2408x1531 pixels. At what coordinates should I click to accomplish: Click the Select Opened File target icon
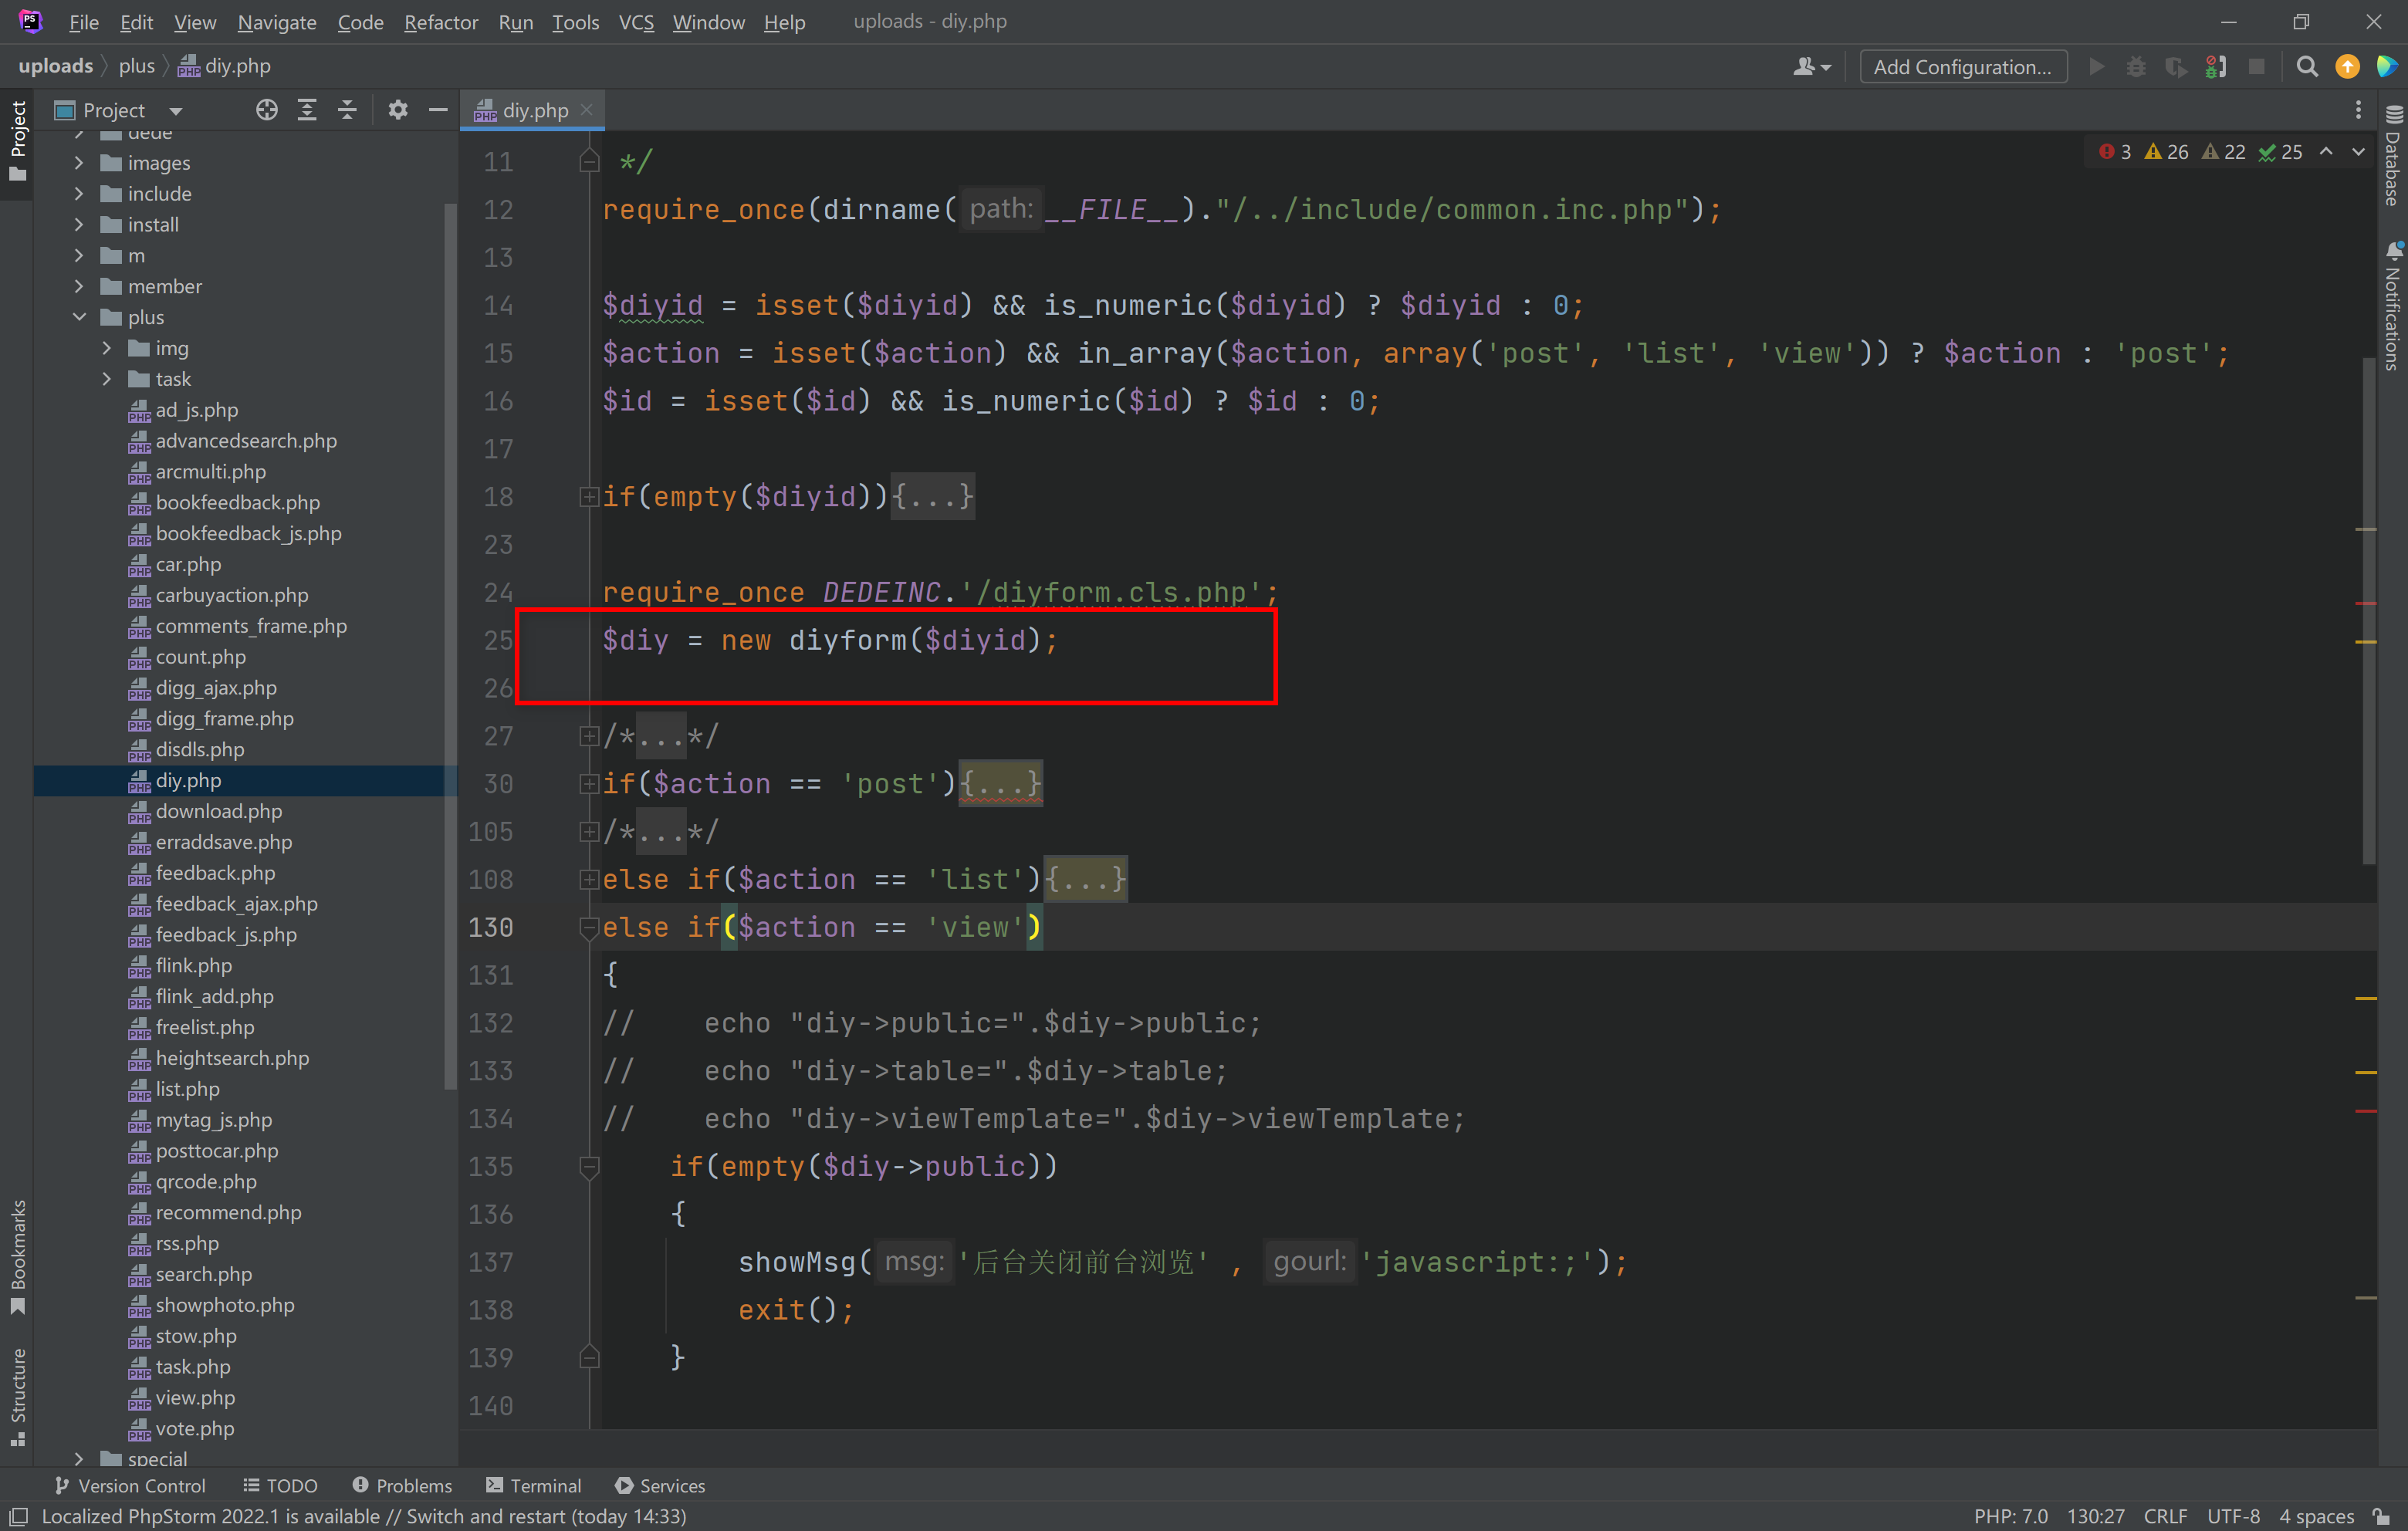(x=266, y=110)
